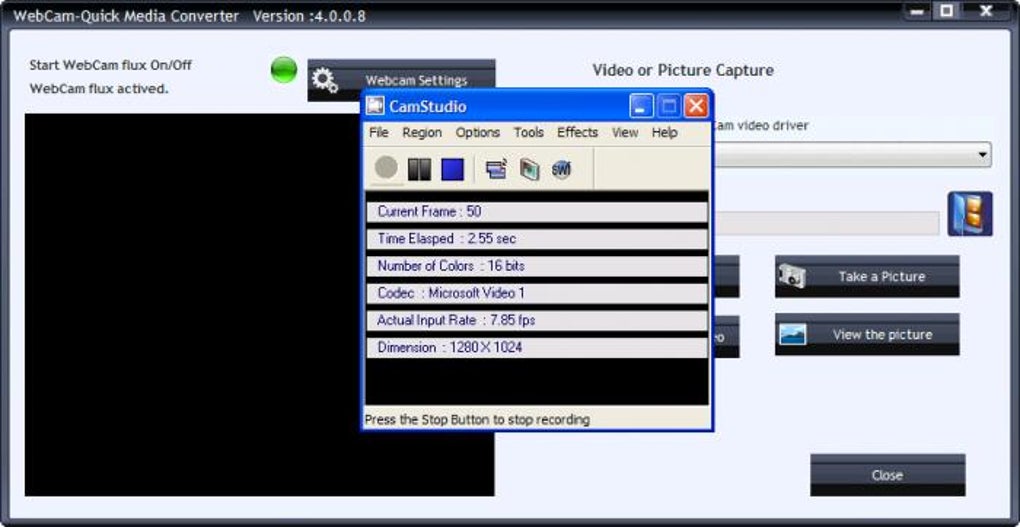Click 'Start WebCam flux On/Off' label
The image size is (1020, 527).
pos(111,65)
